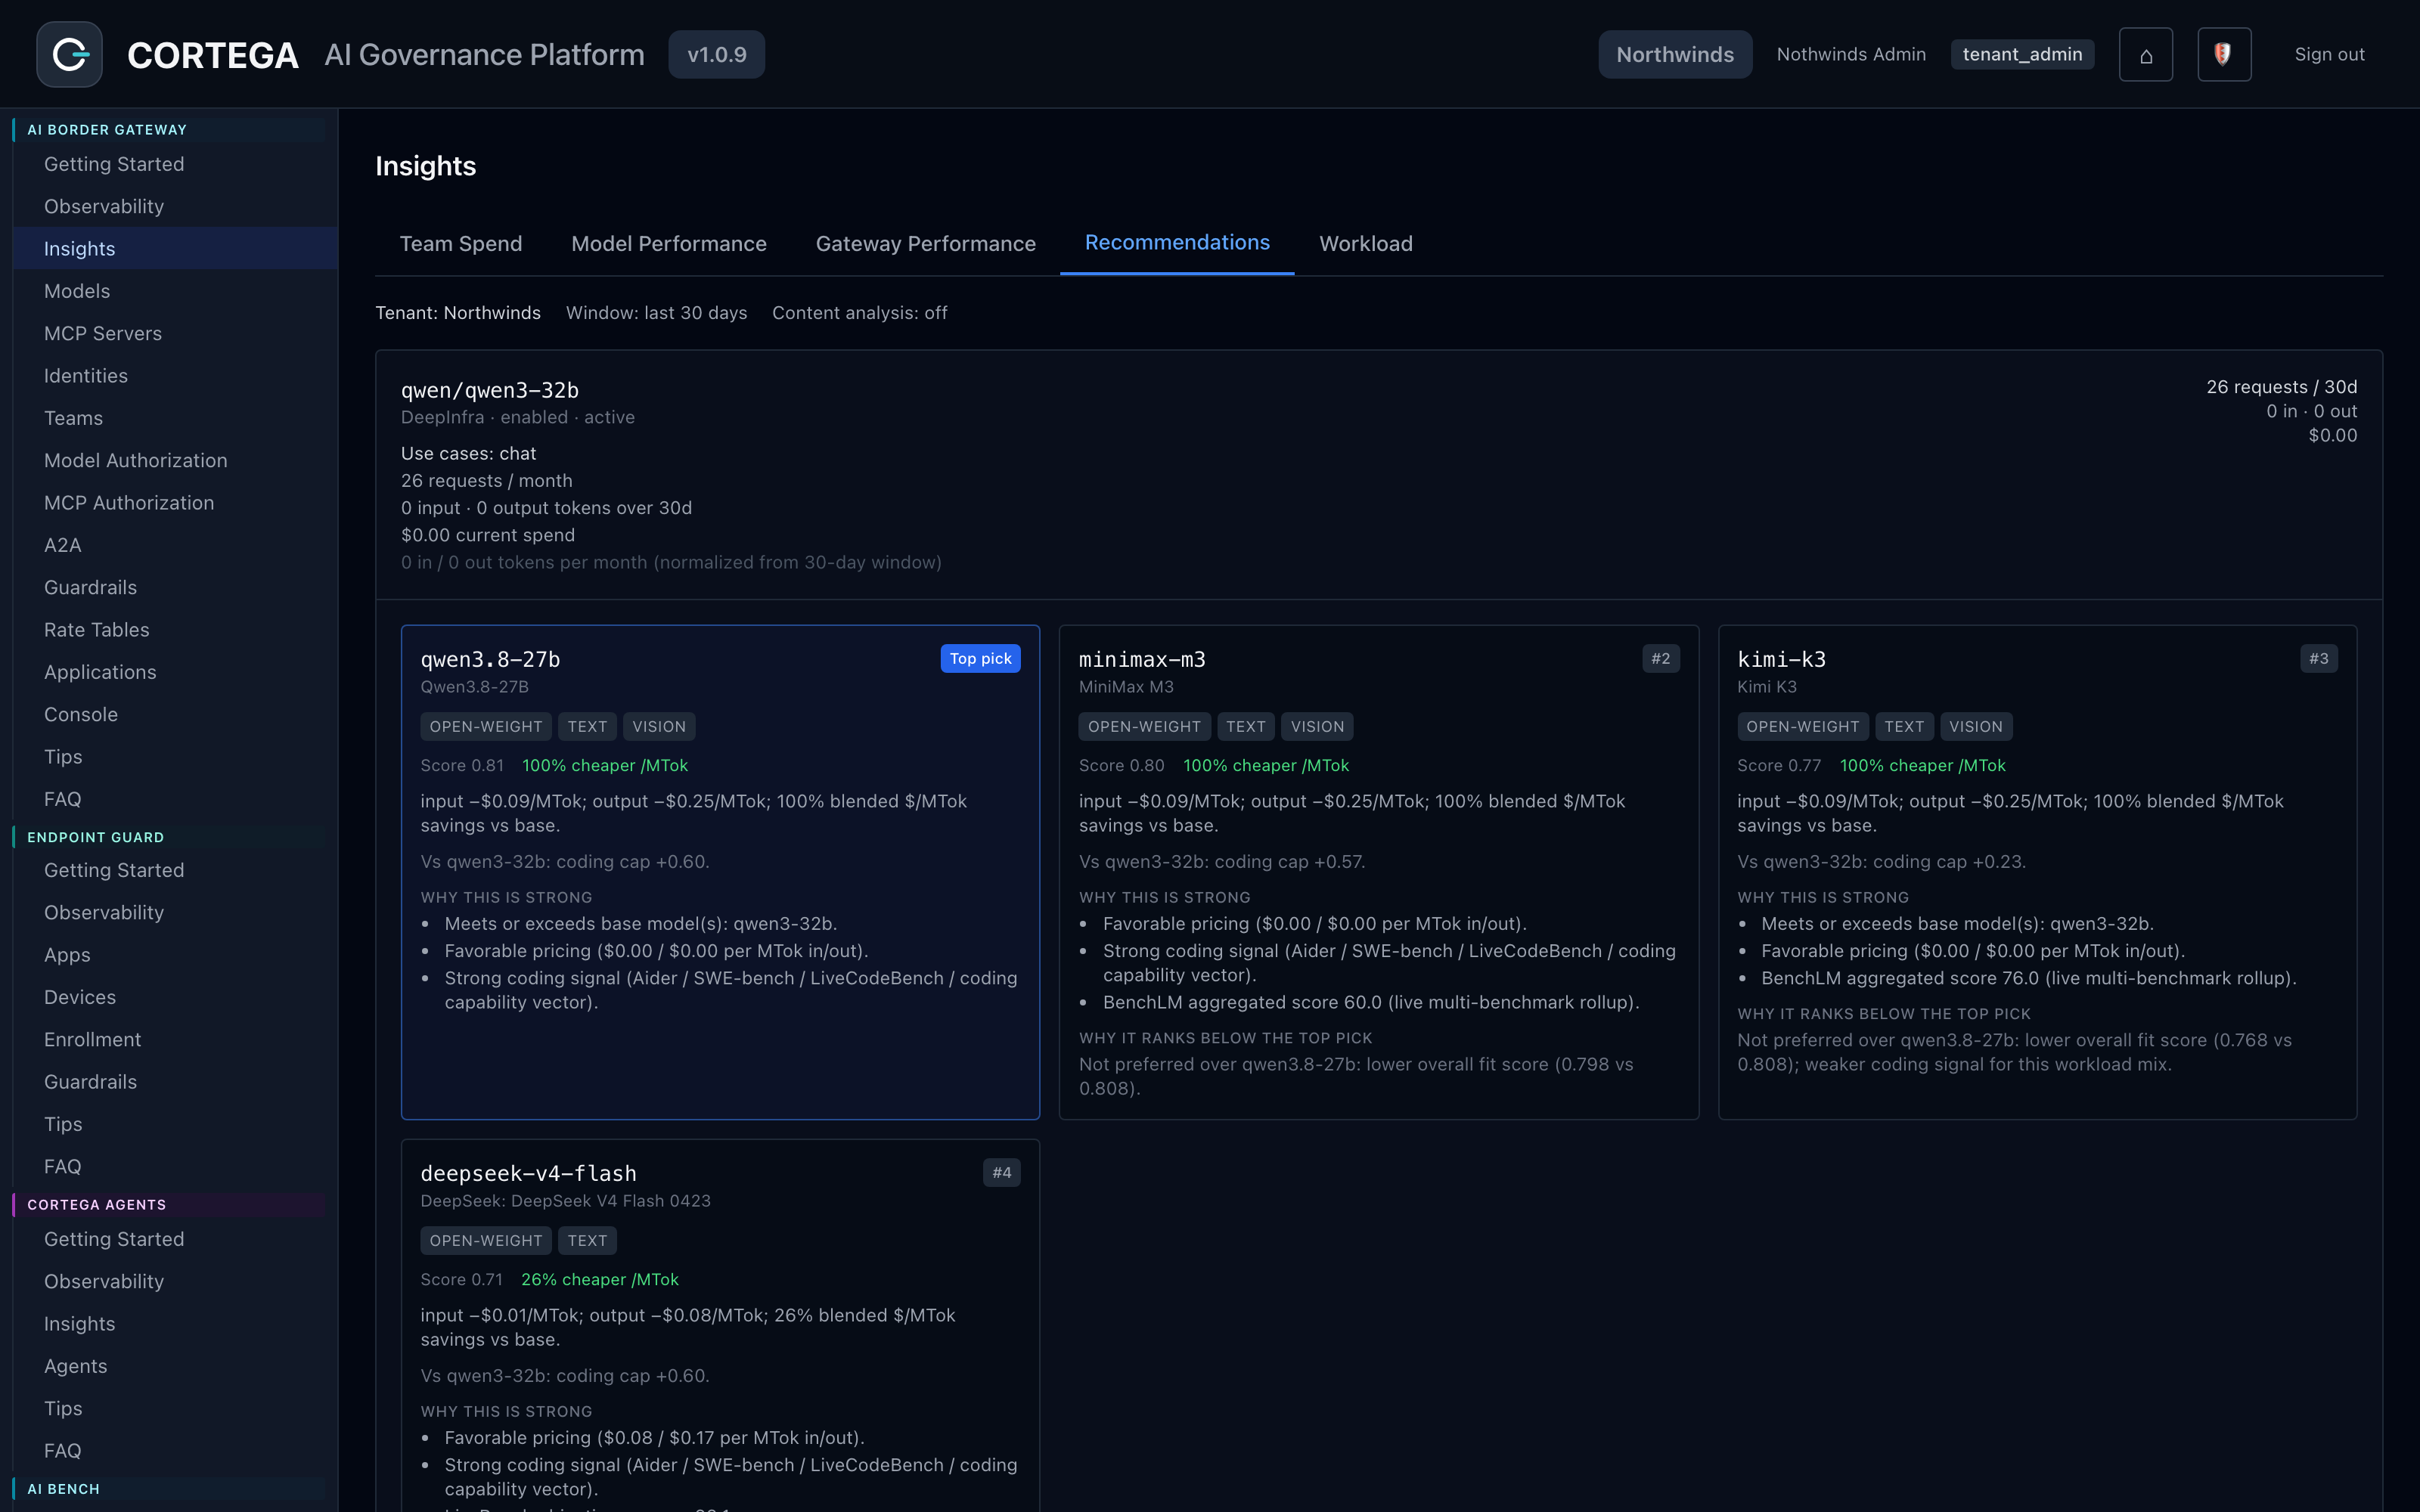2420x1512 pixels.
Task: Open Observability under AI Border Gateway
Action: pos(175,206)
